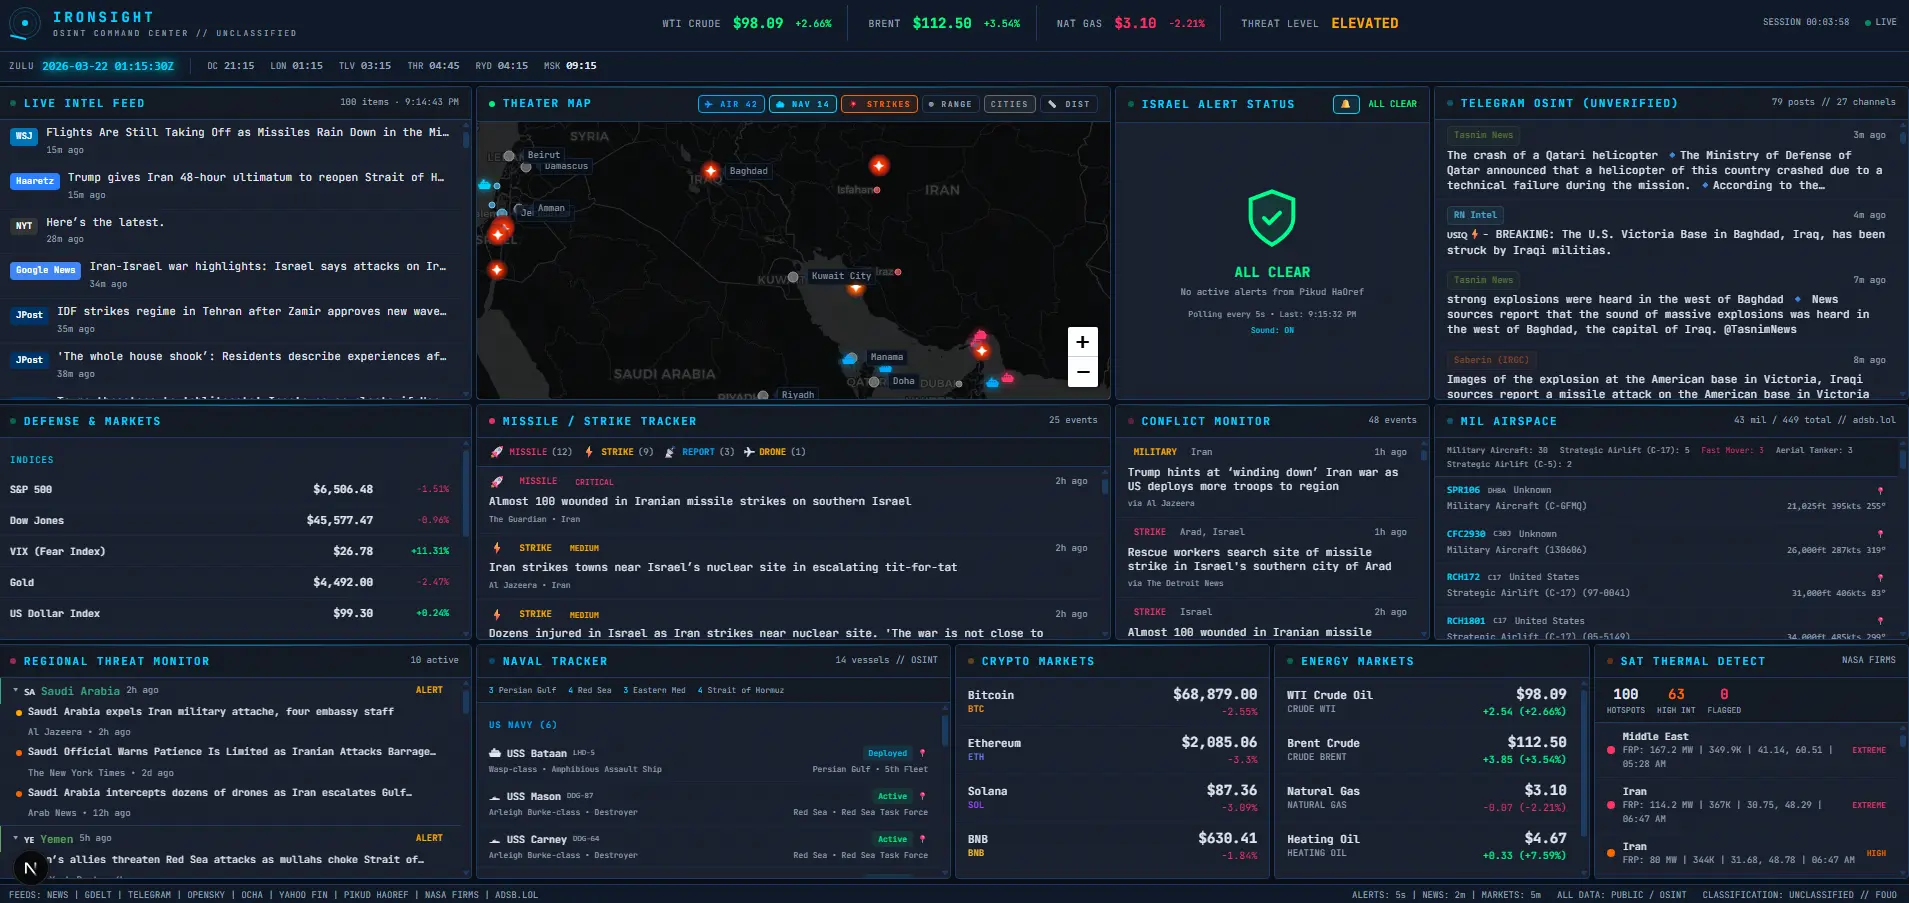
Task: Collapse the Saudi Arabia threat group
Action: click(x=16, y=691)
